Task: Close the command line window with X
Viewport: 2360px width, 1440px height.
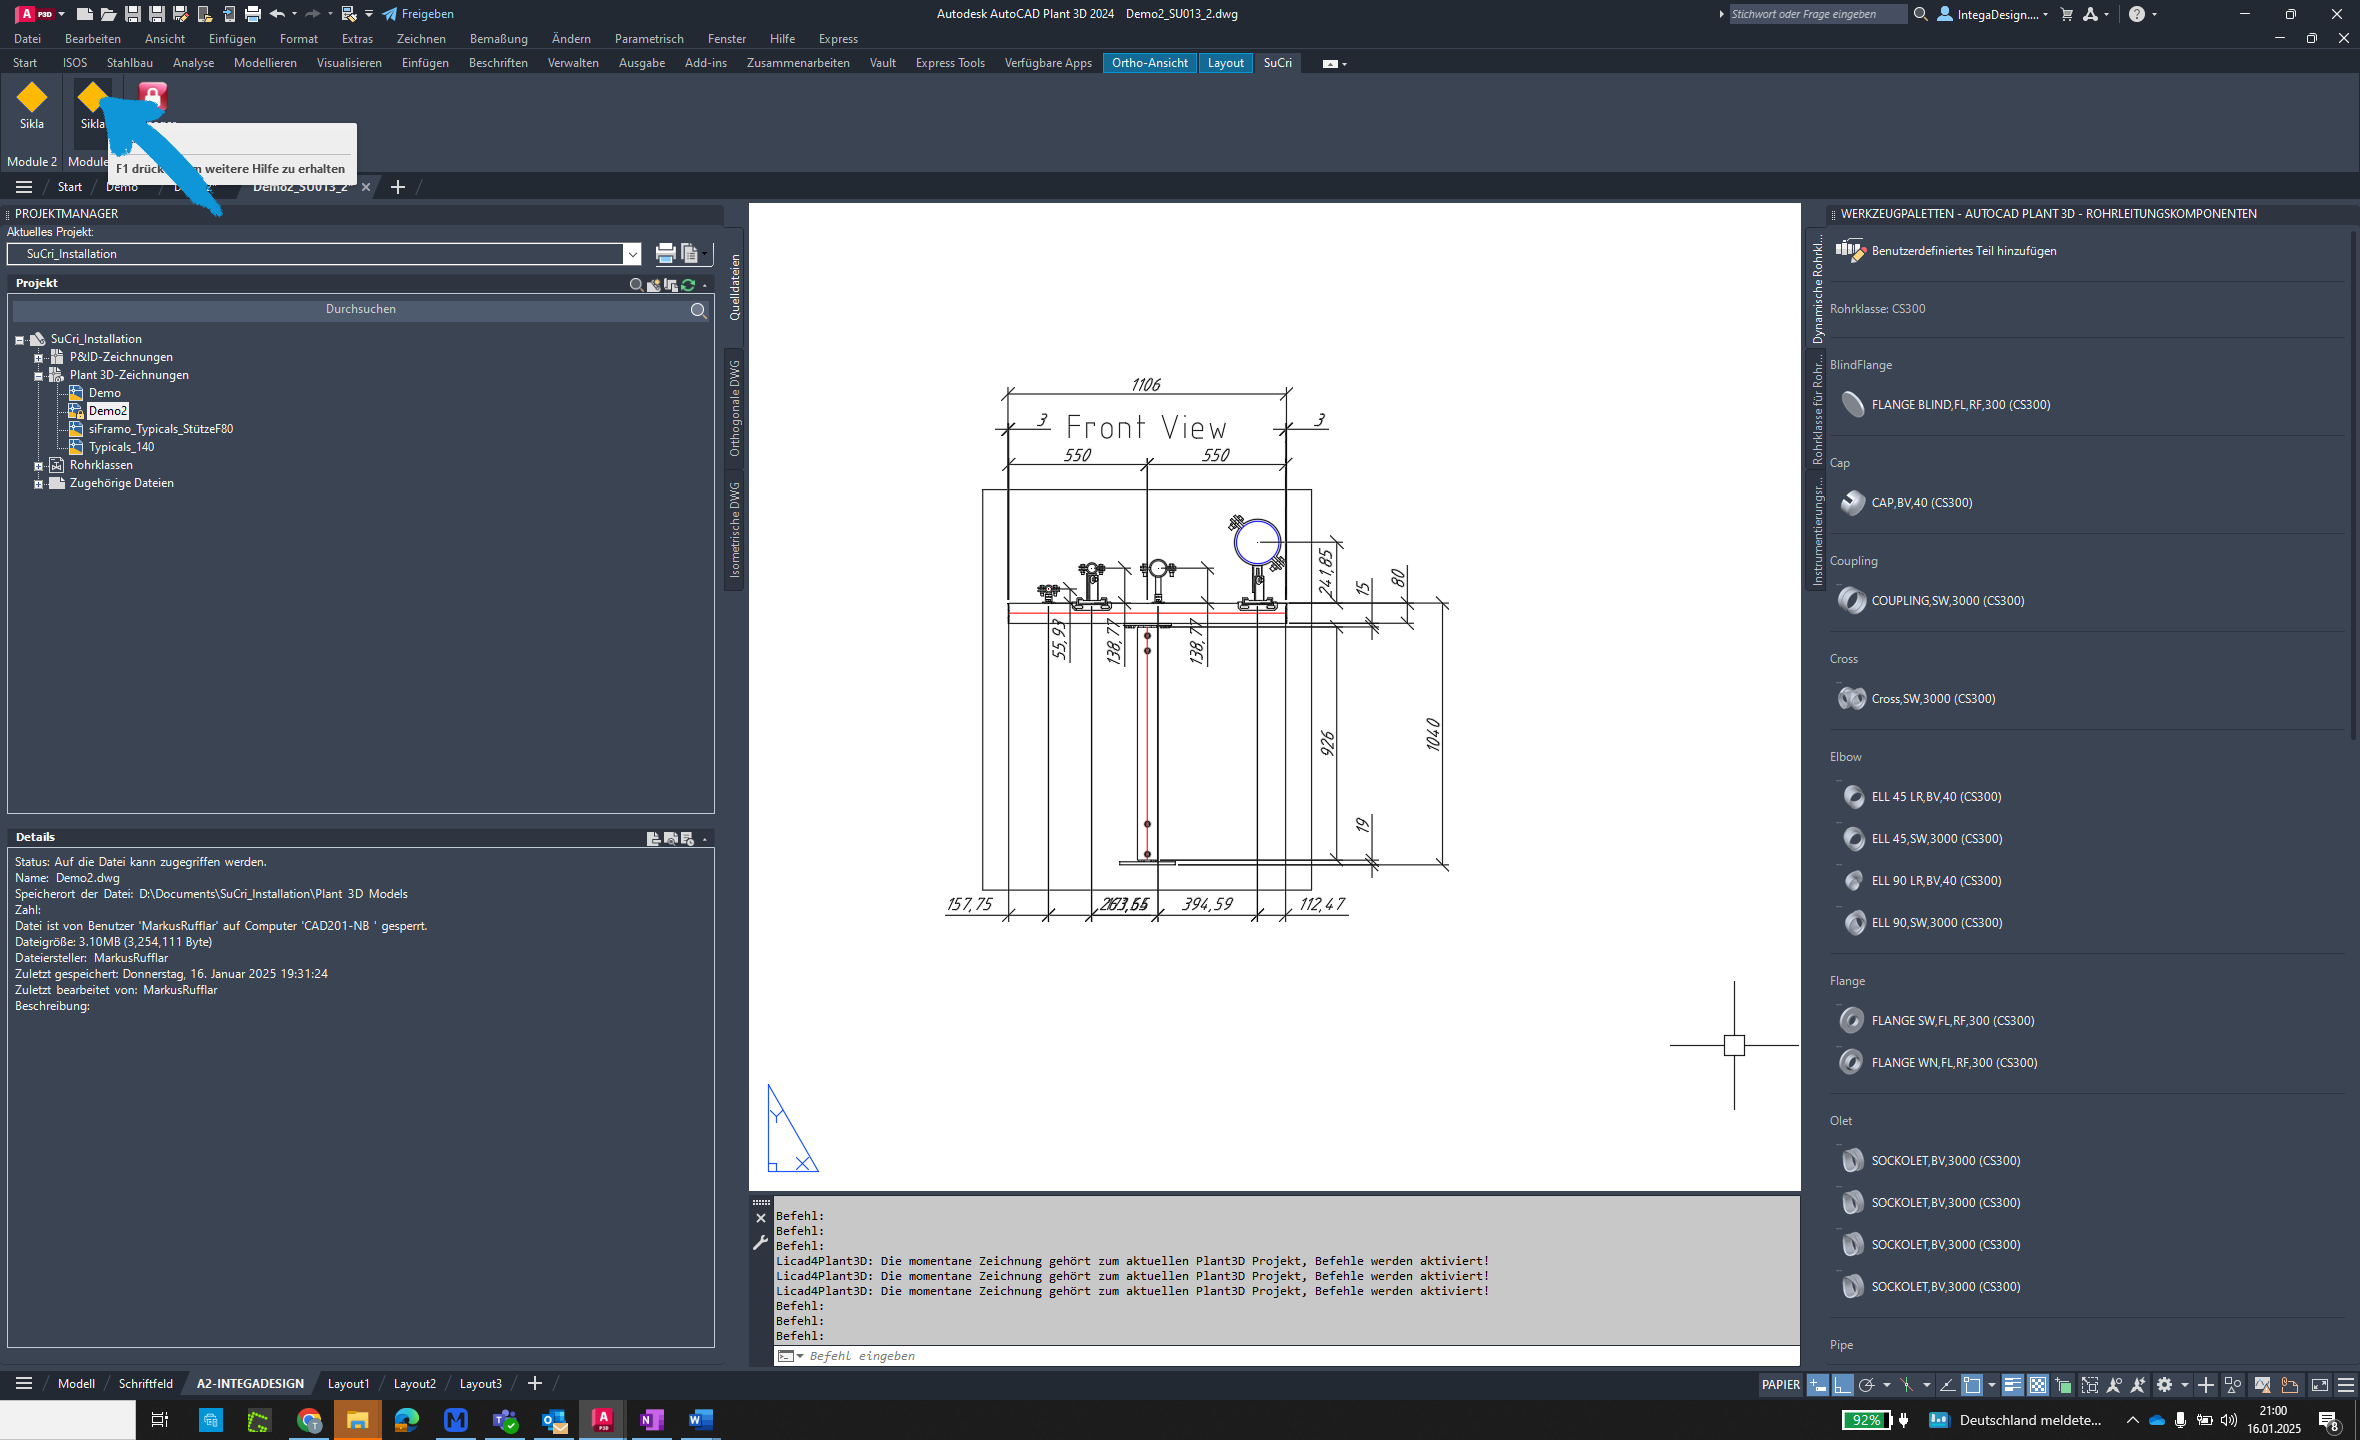Action: tap(760, 1218)
